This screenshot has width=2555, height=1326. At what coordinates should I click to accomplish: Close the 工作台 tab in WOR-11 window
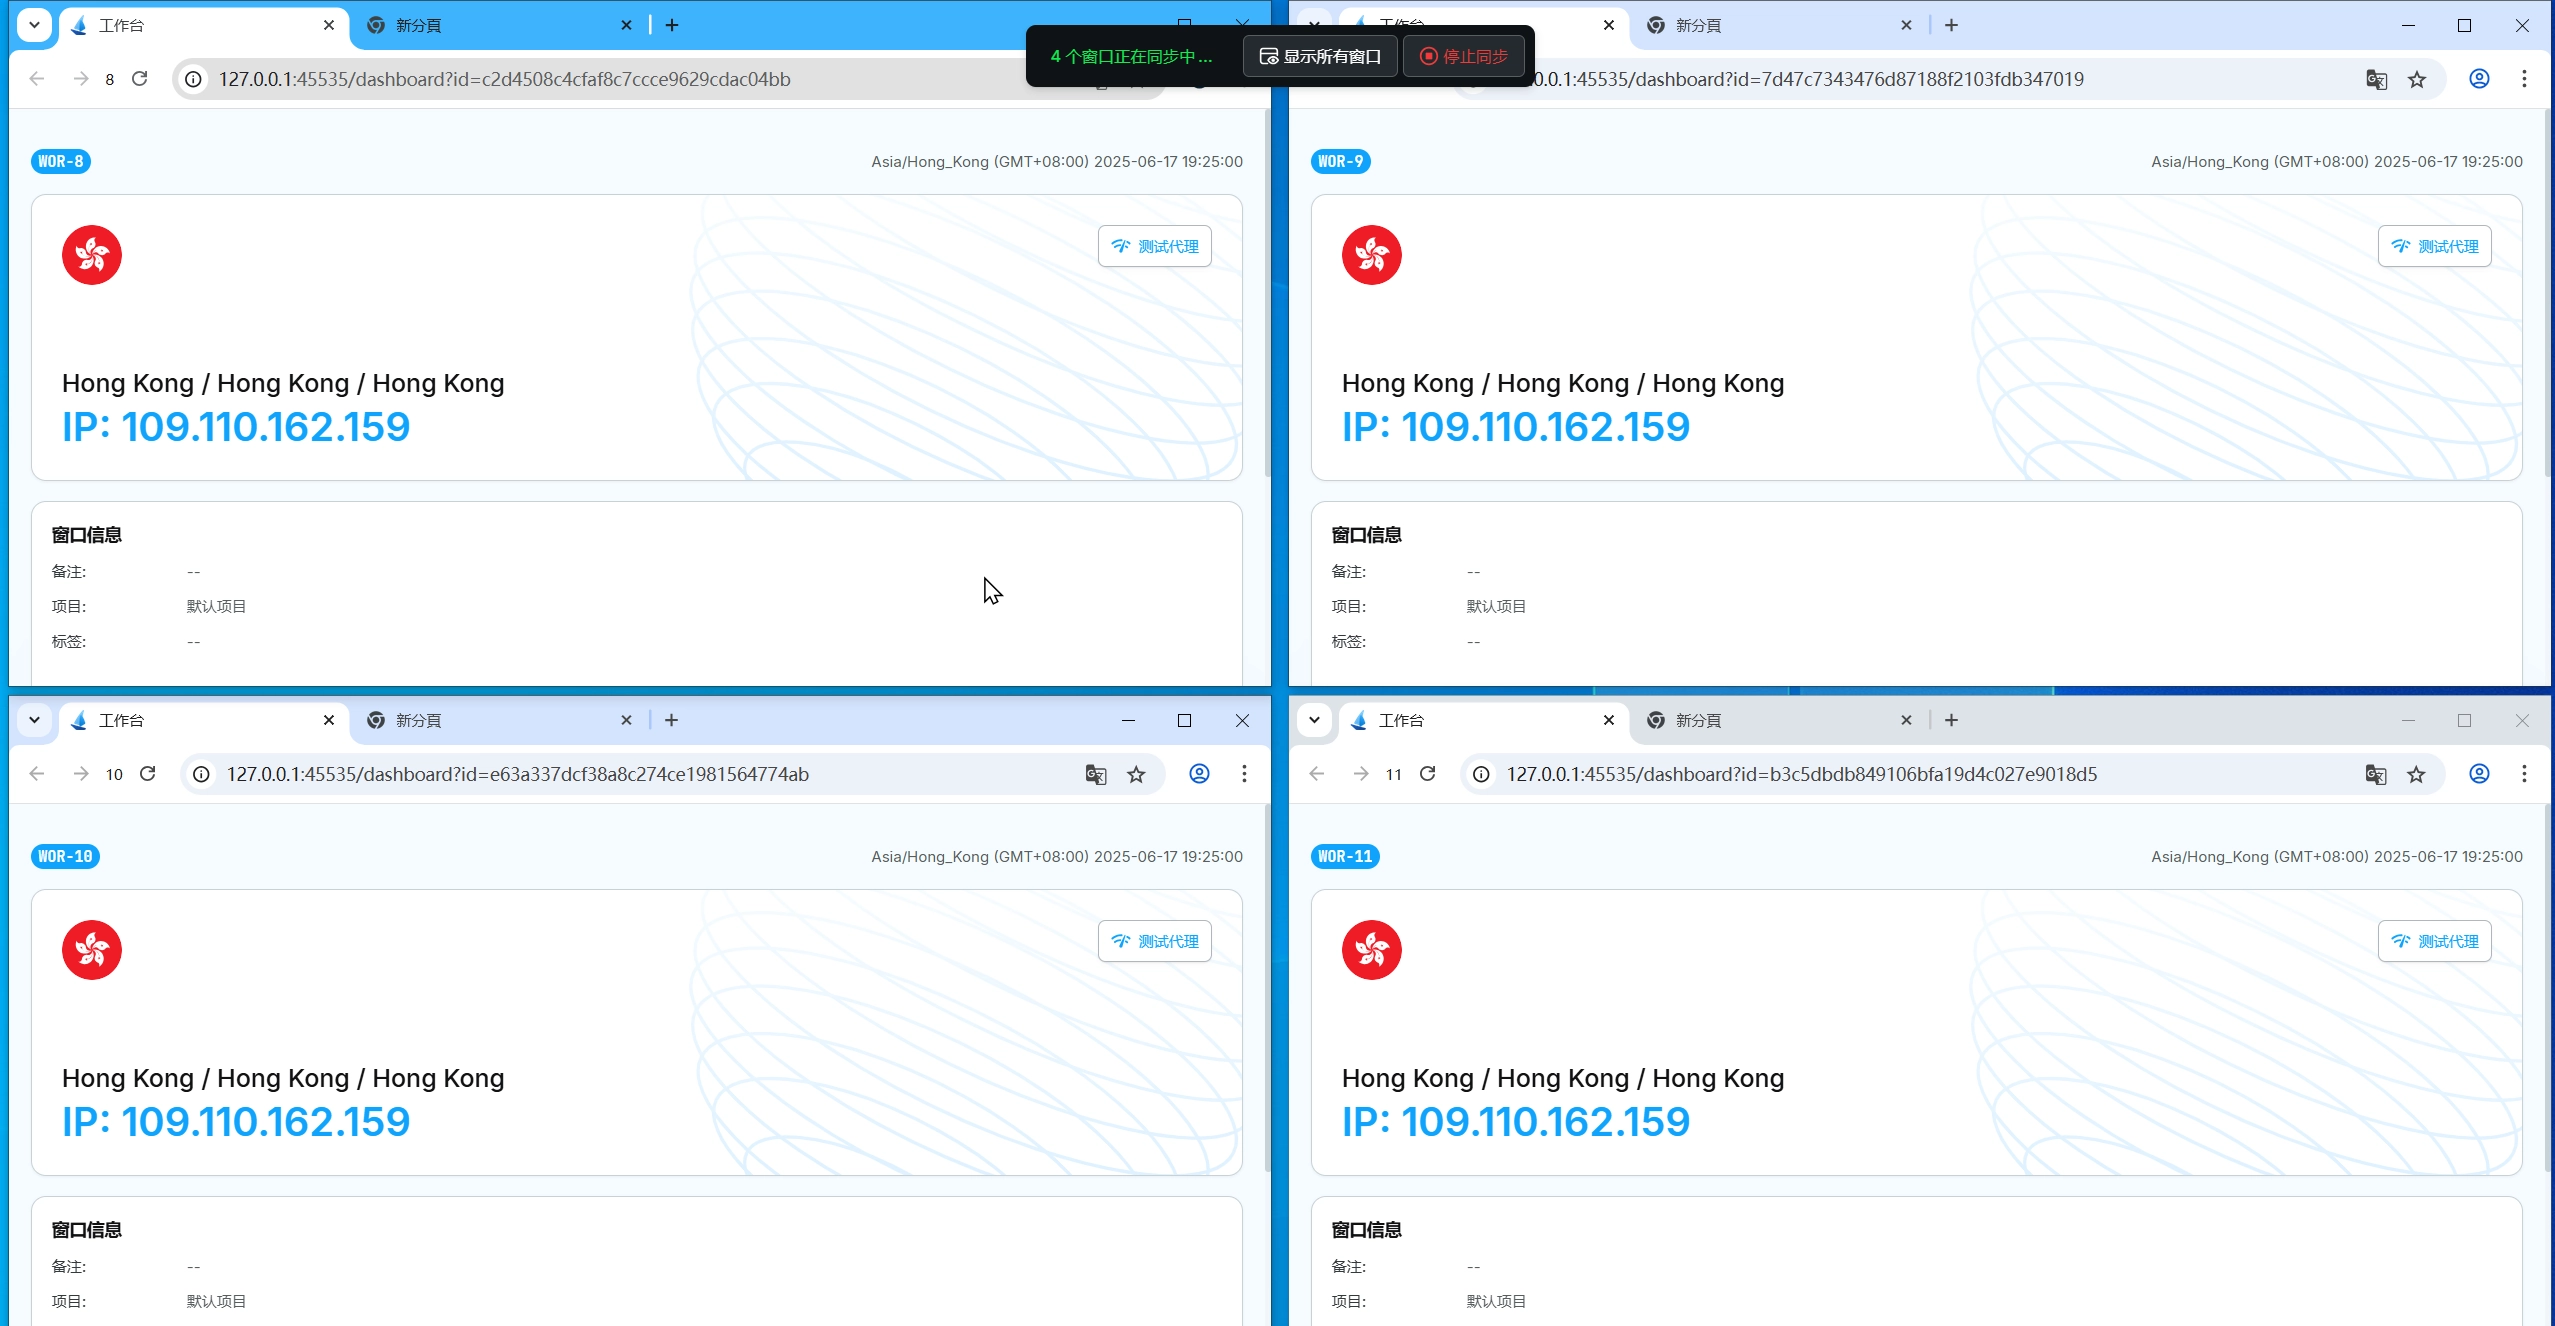pyautogui.click(x=1608, y=720)
